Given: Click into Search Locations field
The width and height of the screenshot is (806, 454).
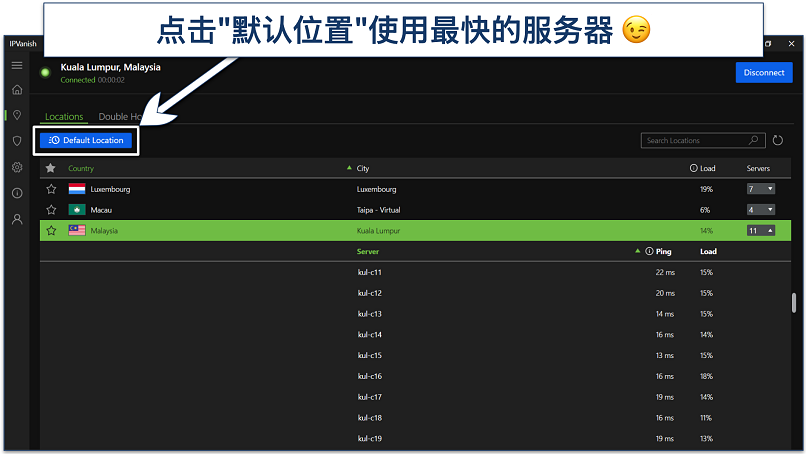Looking at the screenshot, I should 703,140.
